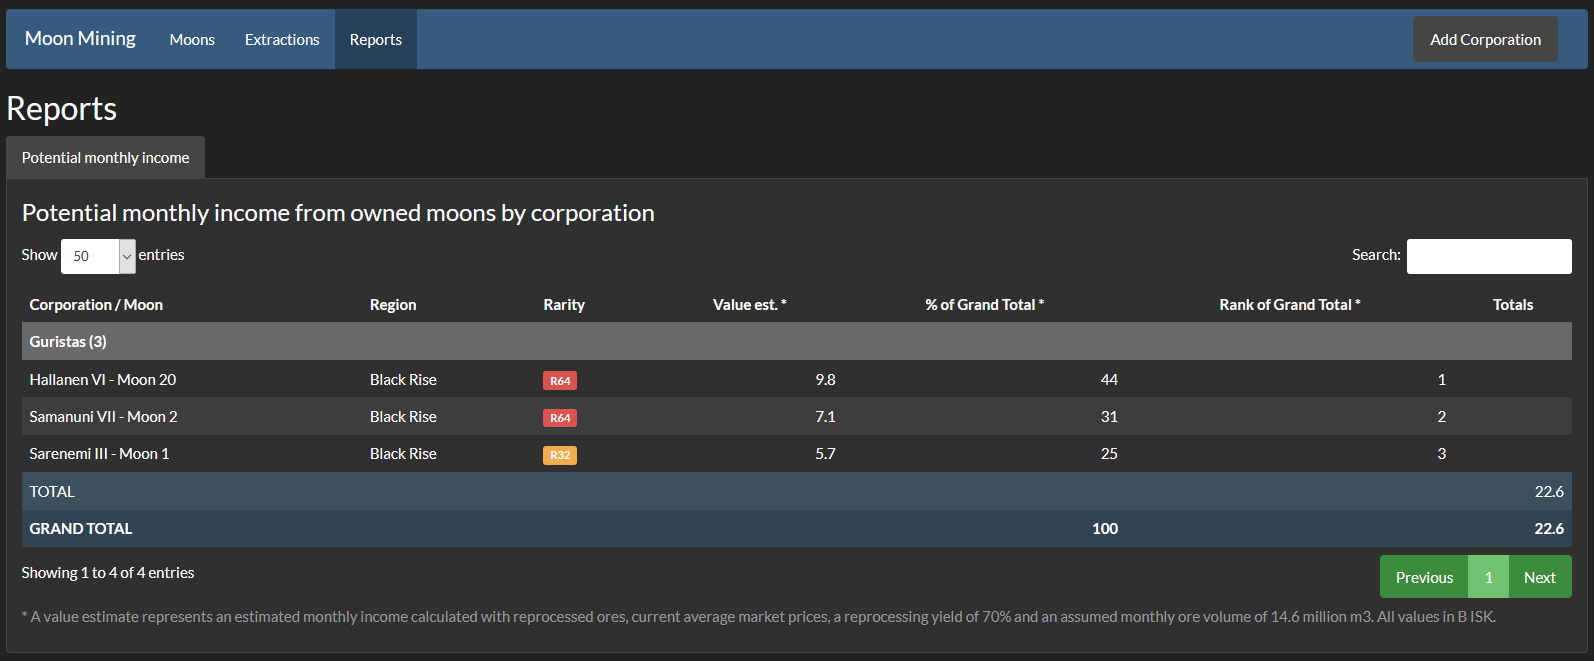Click the R64 badge for Hallanen VI

pyautogui.click(x=559, y=381)
